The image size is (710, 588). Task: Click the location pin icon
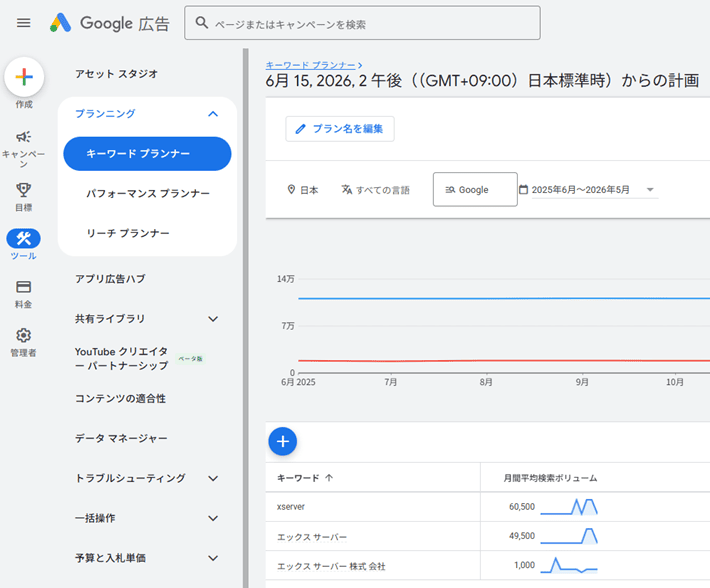[291, 189]
